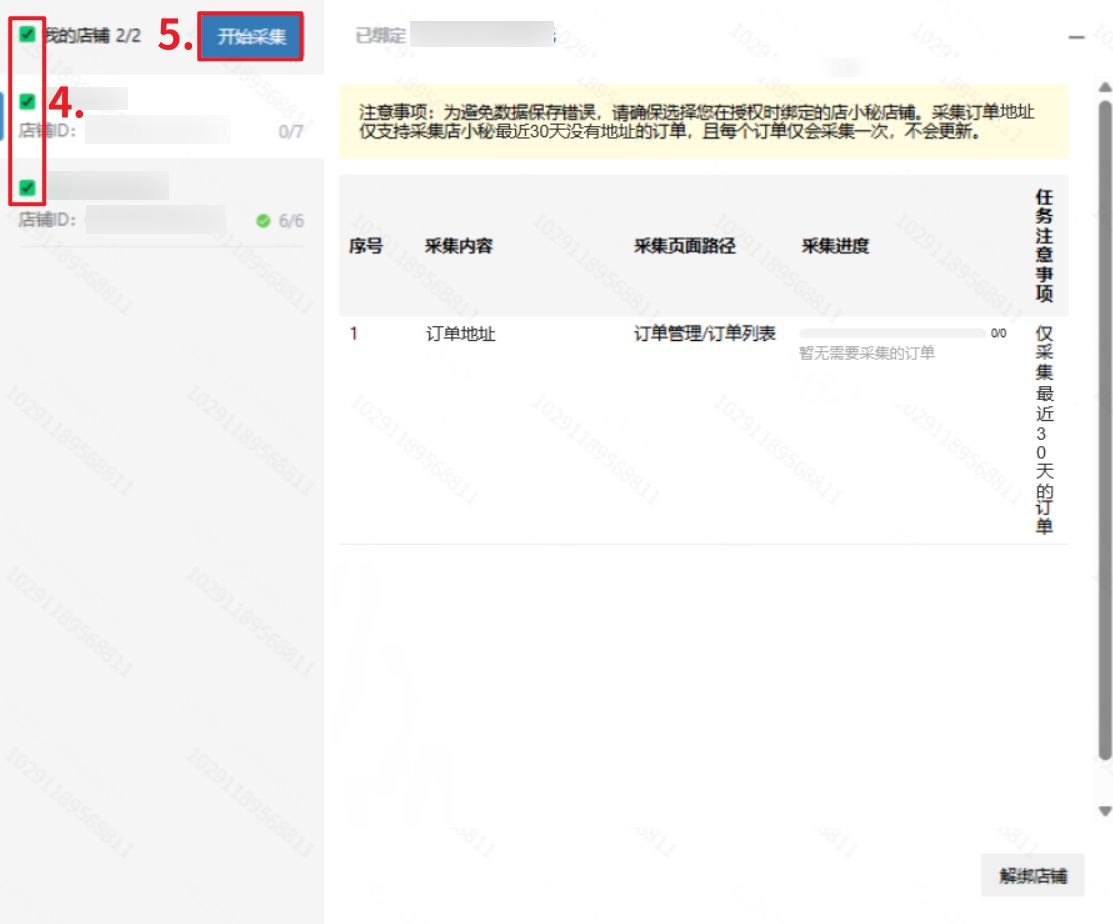Click the scrollbar down arrow
Viewport: 1113px width, 924px height.
(1104, 810)
